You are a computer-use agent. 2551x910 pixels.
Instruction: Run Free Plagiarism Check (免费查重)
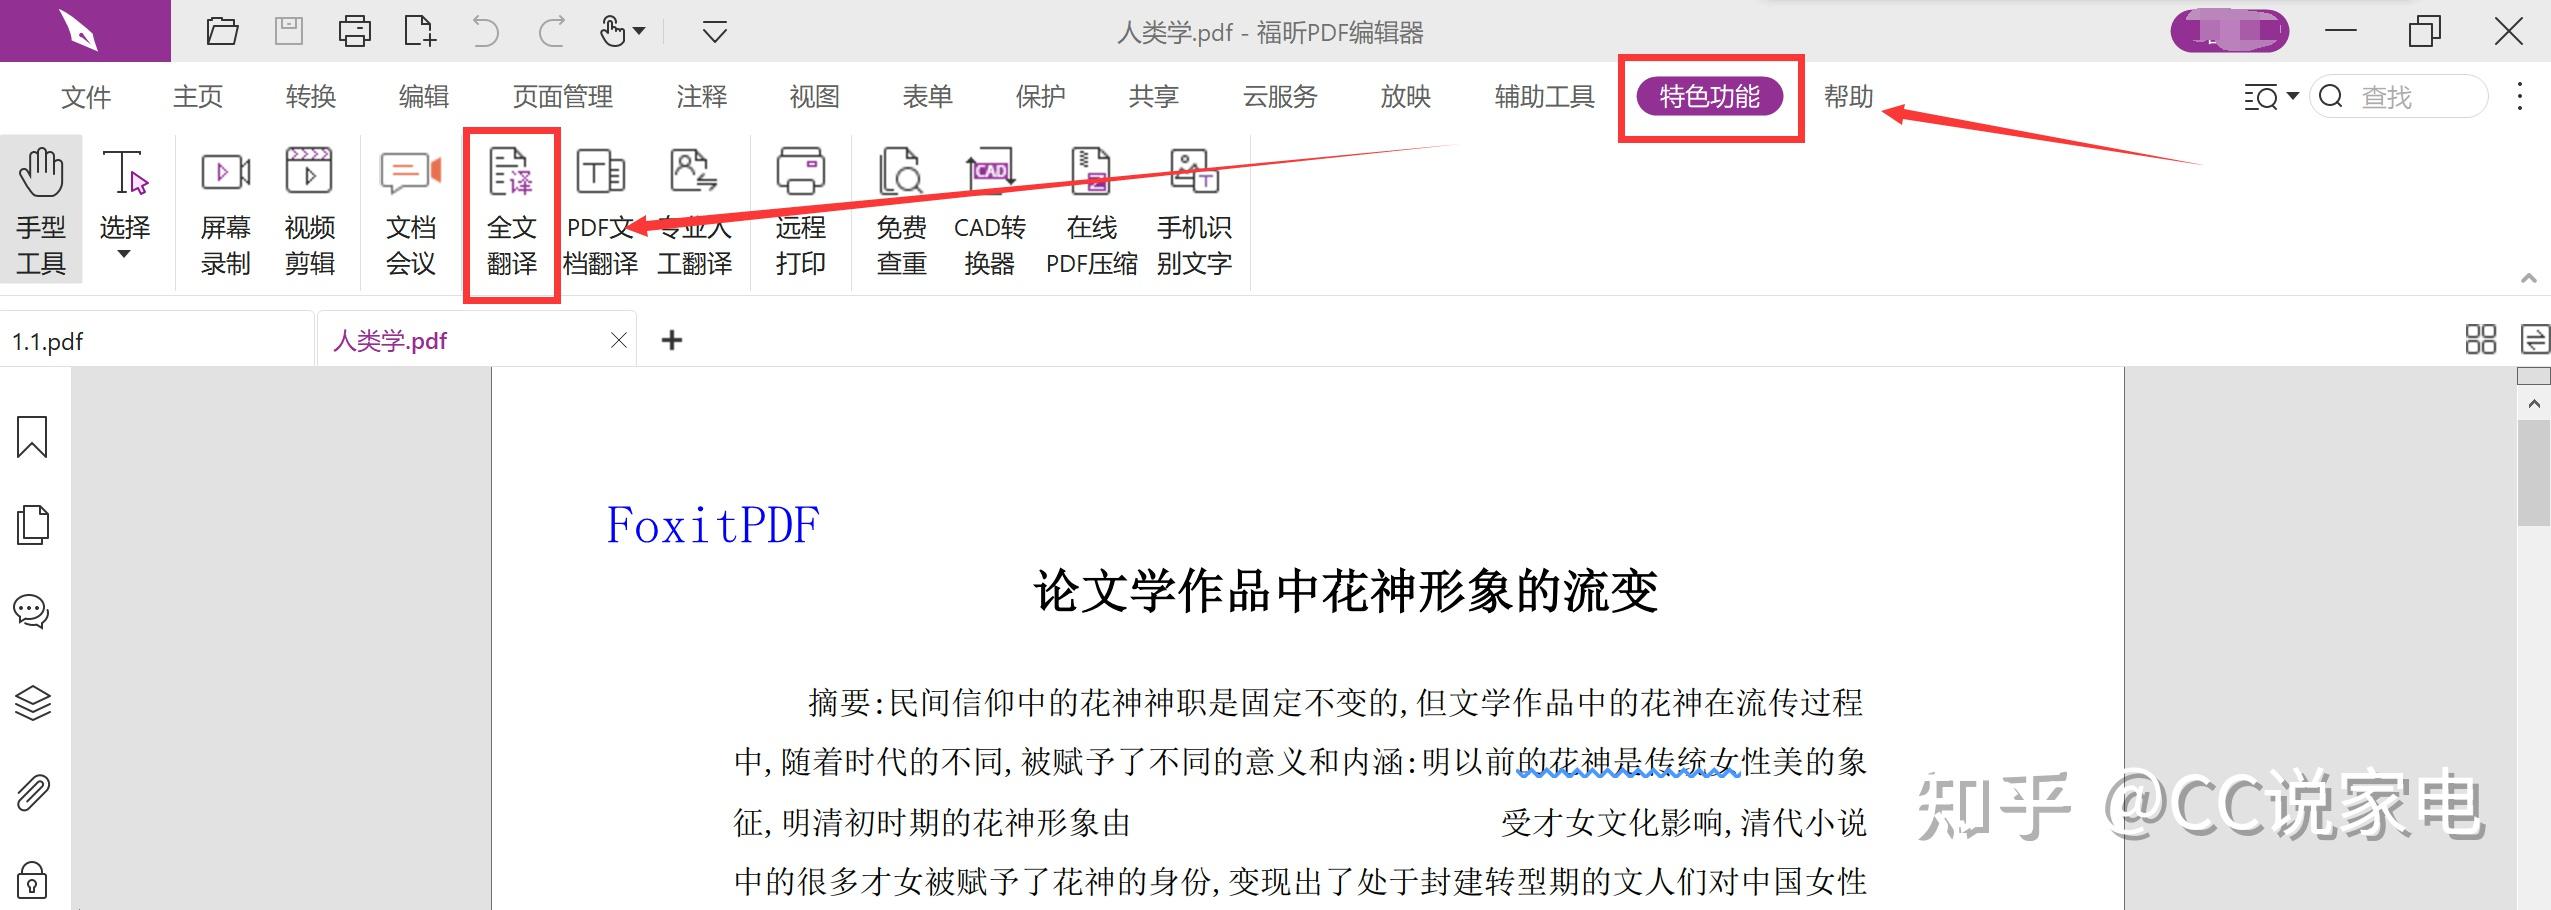[901, 212]
